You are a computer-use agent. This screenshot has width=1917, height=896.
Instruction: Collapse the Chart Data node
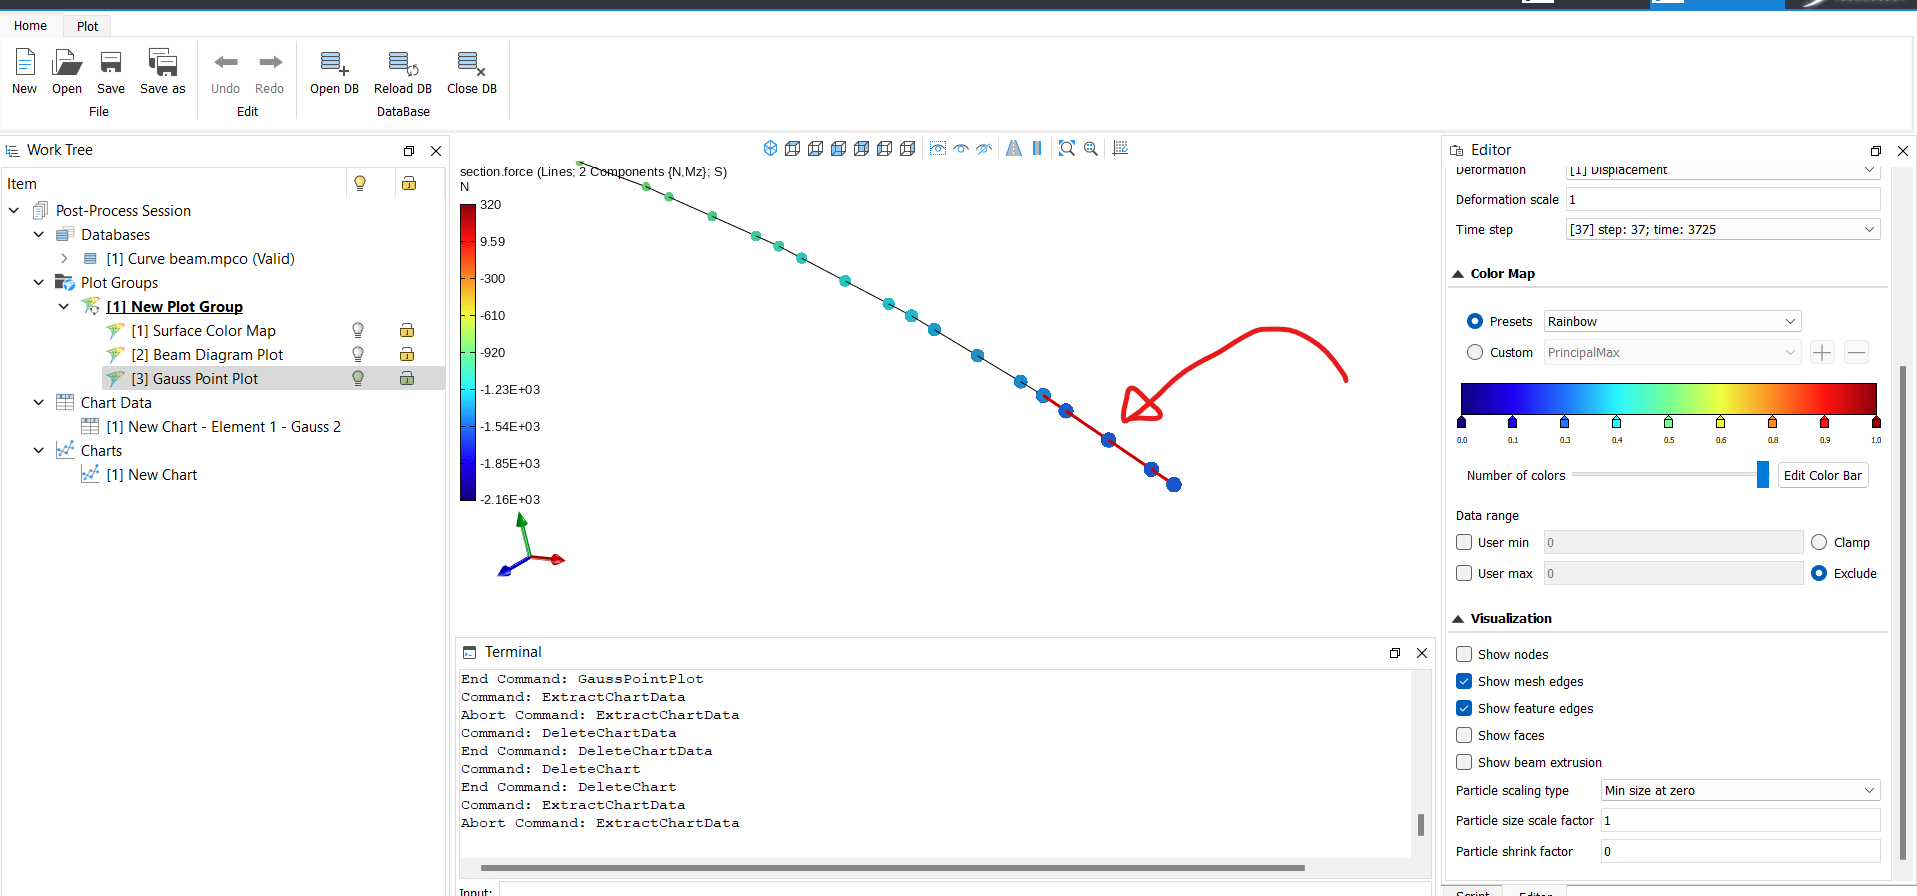39,402
